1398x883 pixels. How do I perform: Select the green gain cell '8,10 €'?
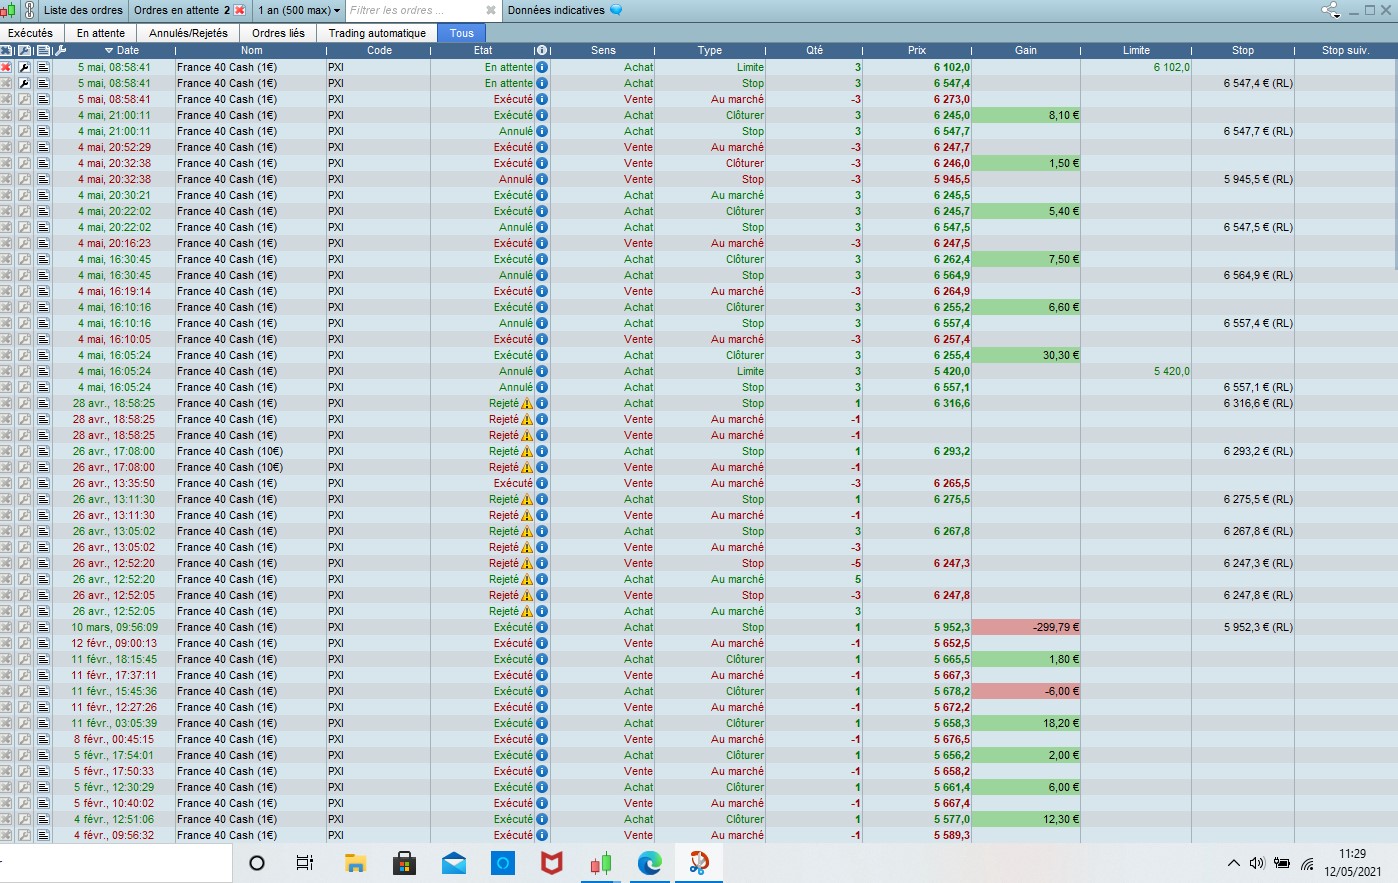coord(1026,115)
